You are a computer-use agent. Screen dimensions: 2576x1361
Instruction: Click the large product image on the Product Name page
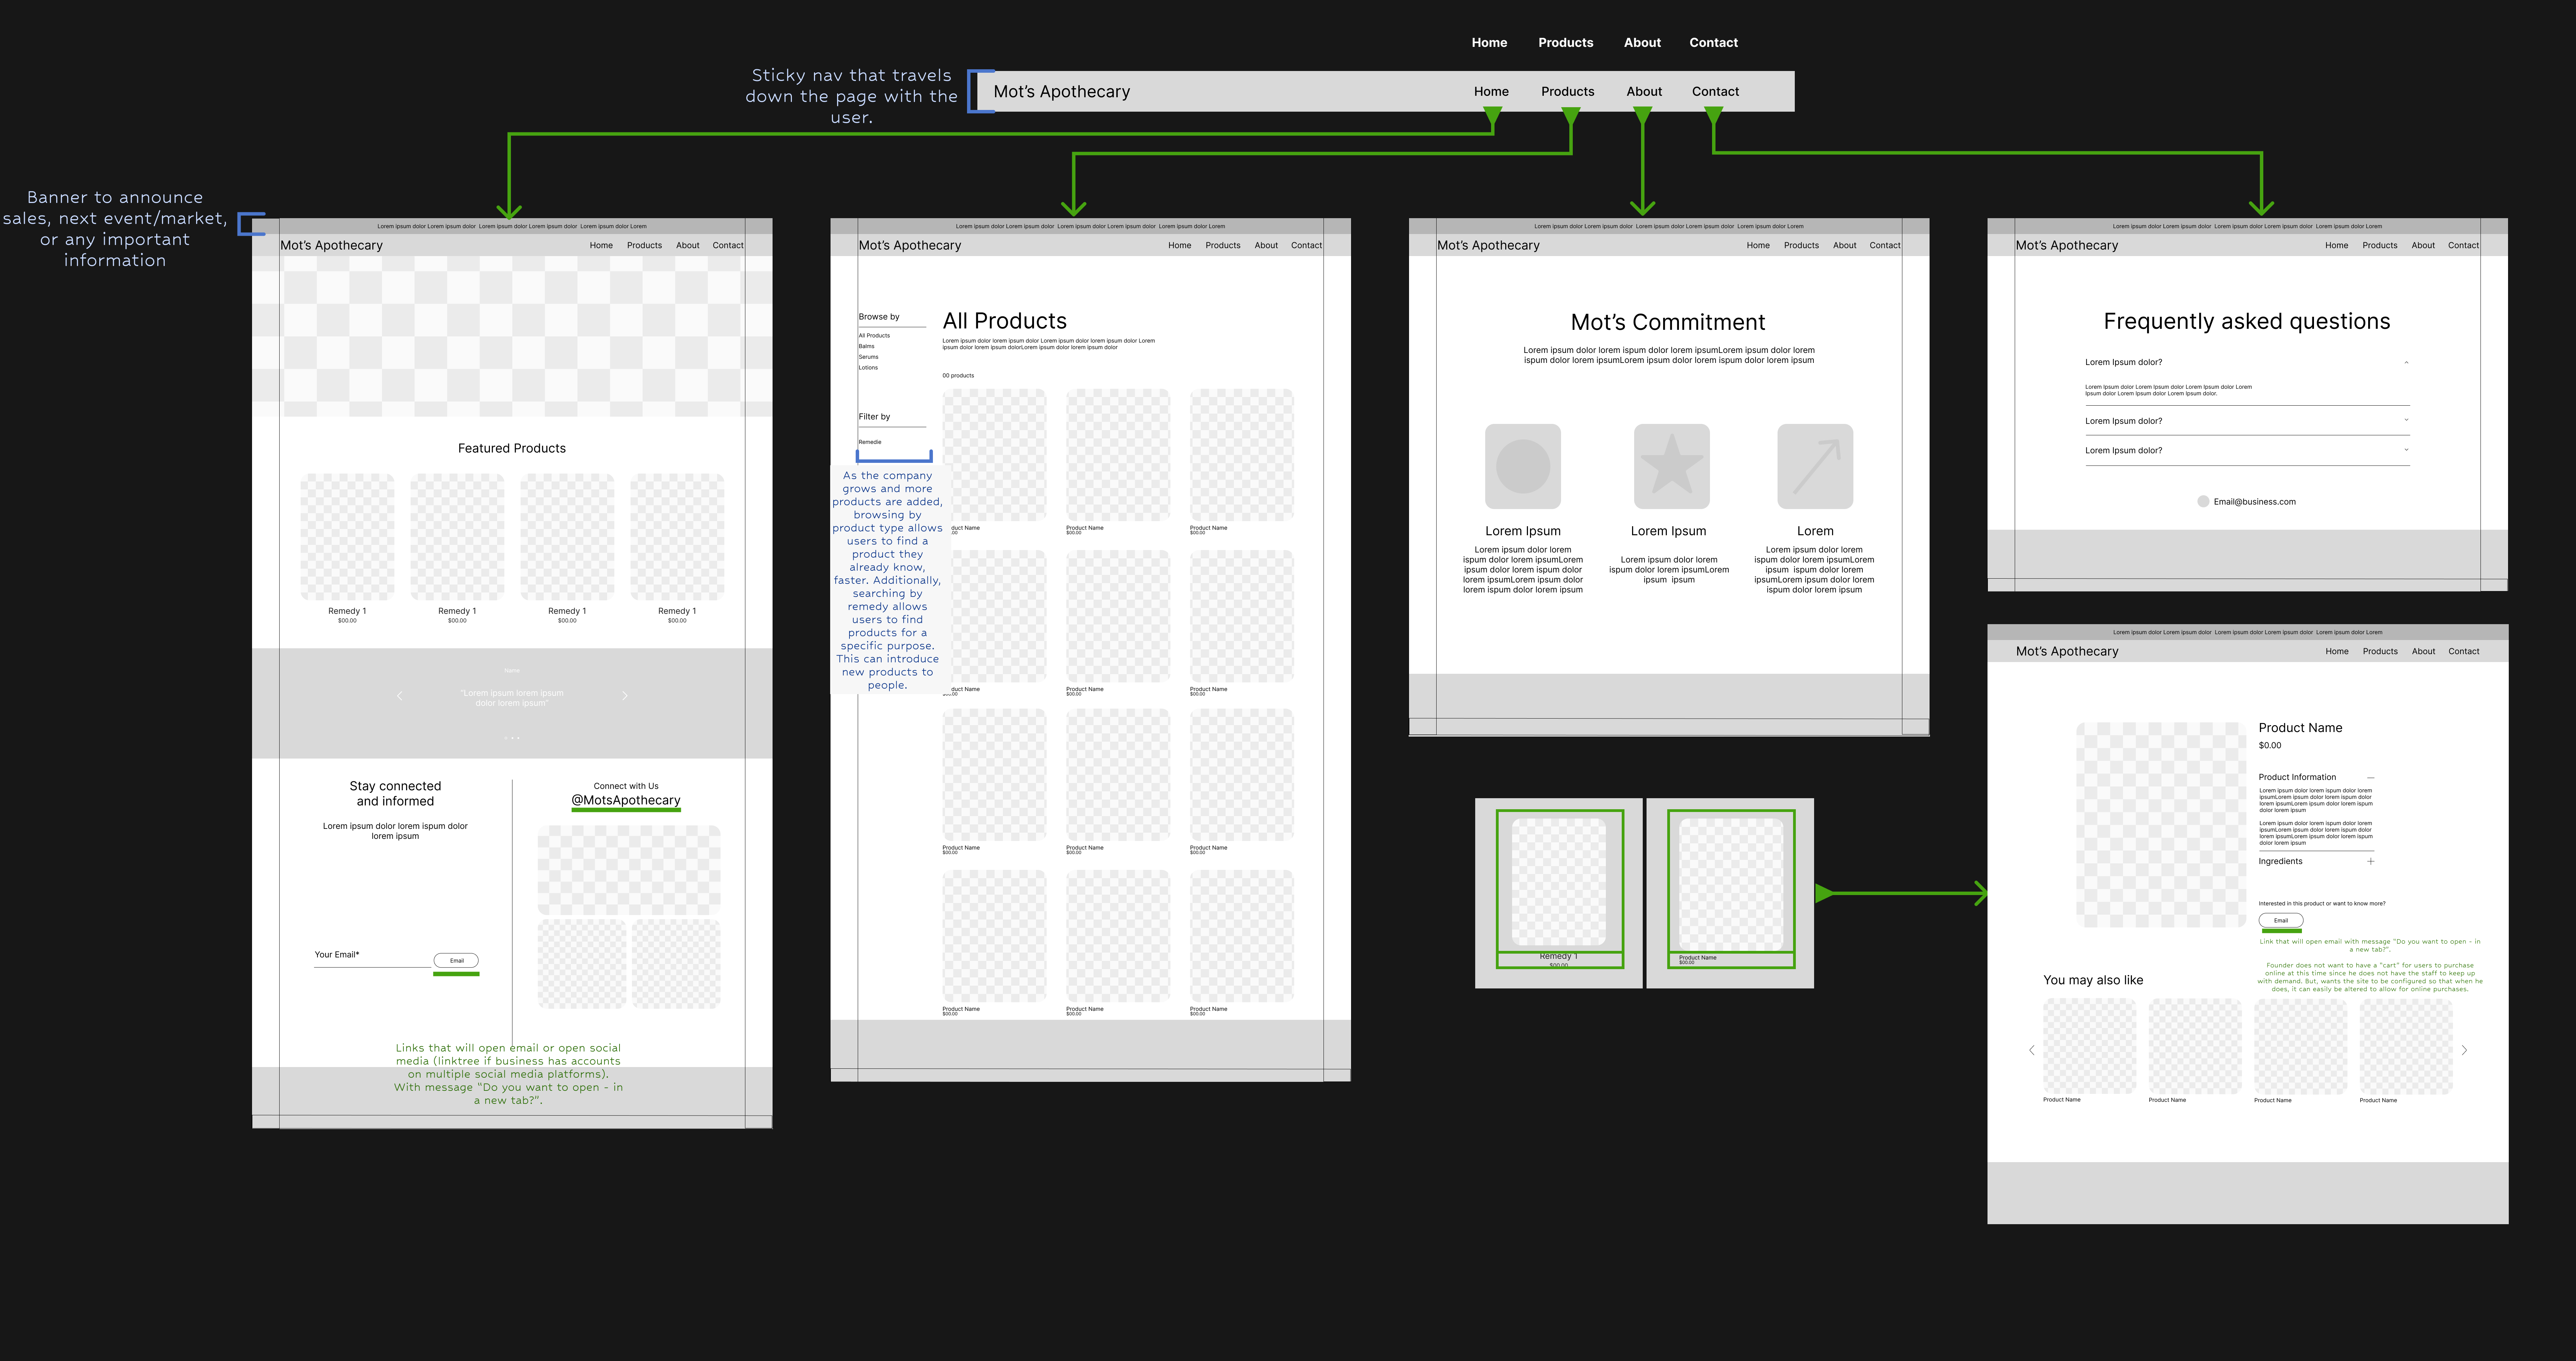[x=2161, y=825]
